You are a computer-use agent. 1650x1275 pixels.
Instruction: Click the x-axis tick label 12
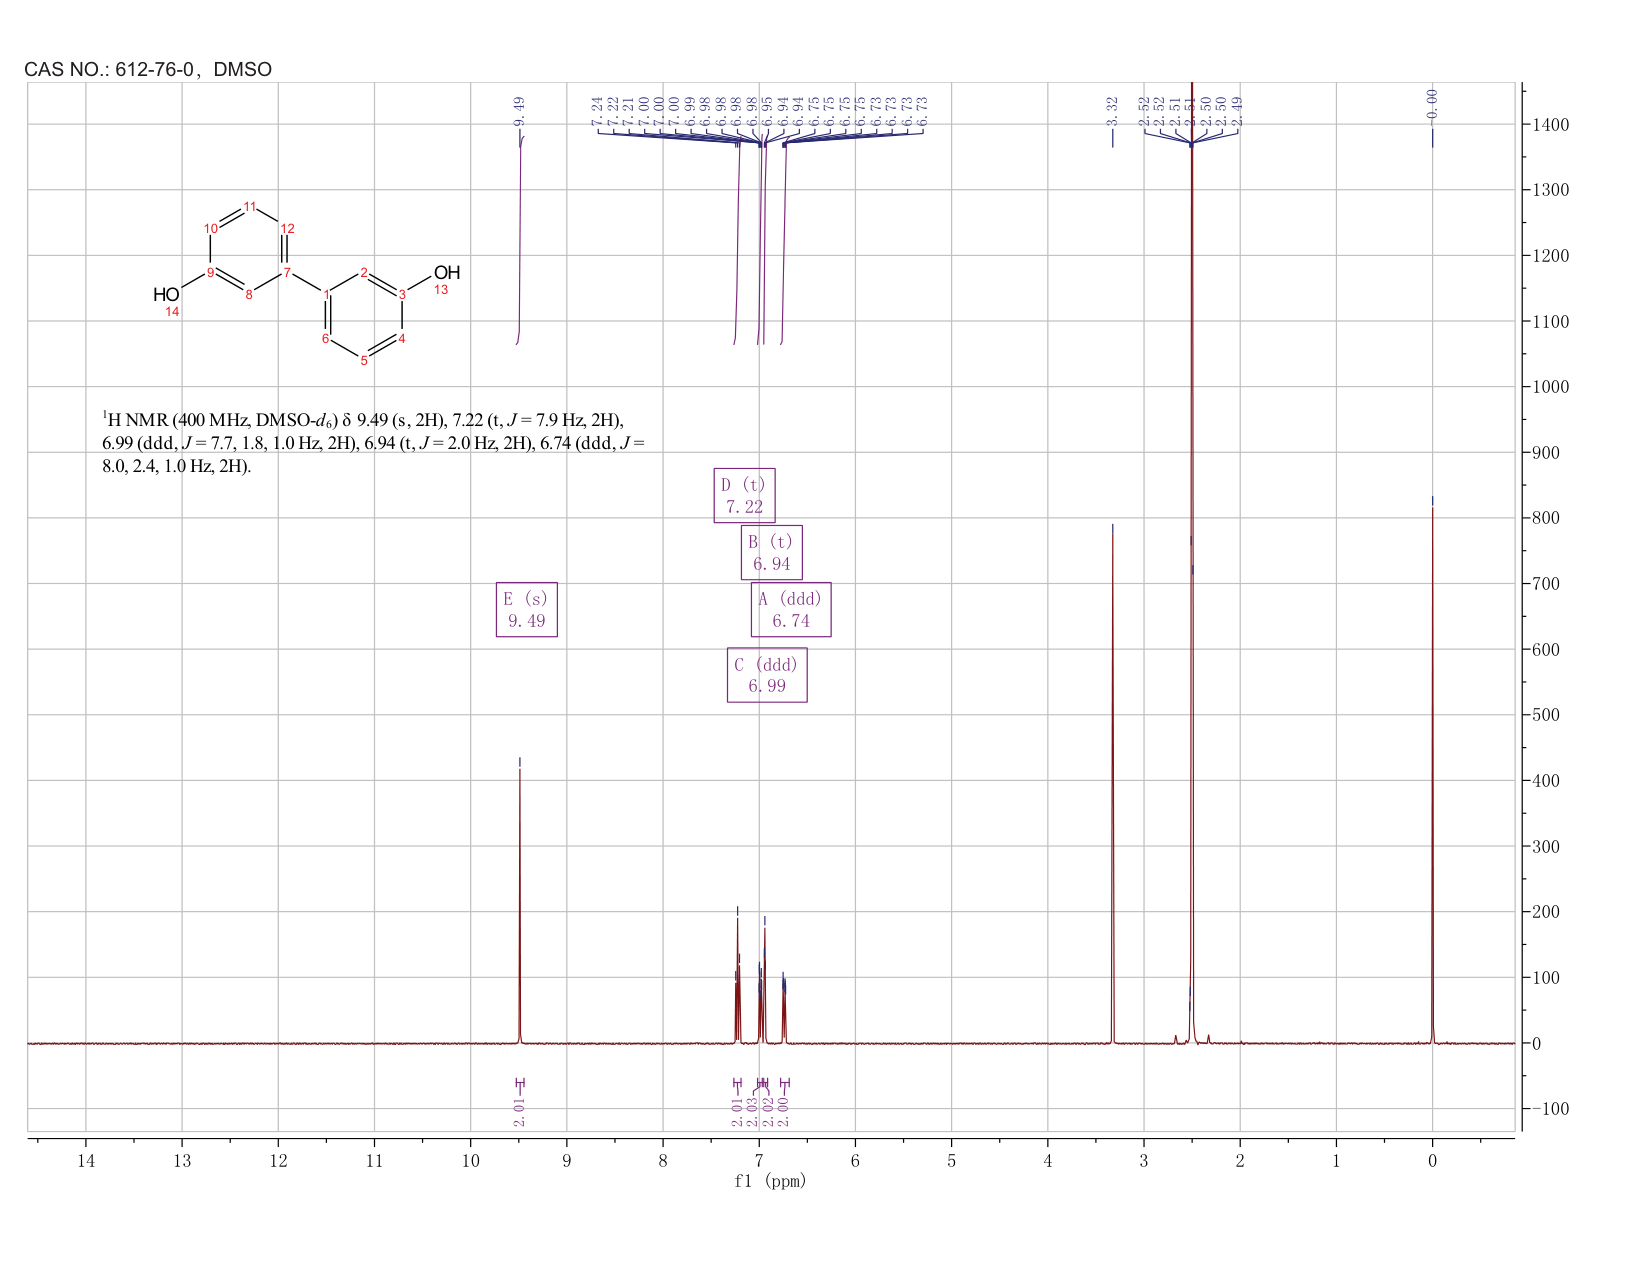click(x=278, y=1160)
